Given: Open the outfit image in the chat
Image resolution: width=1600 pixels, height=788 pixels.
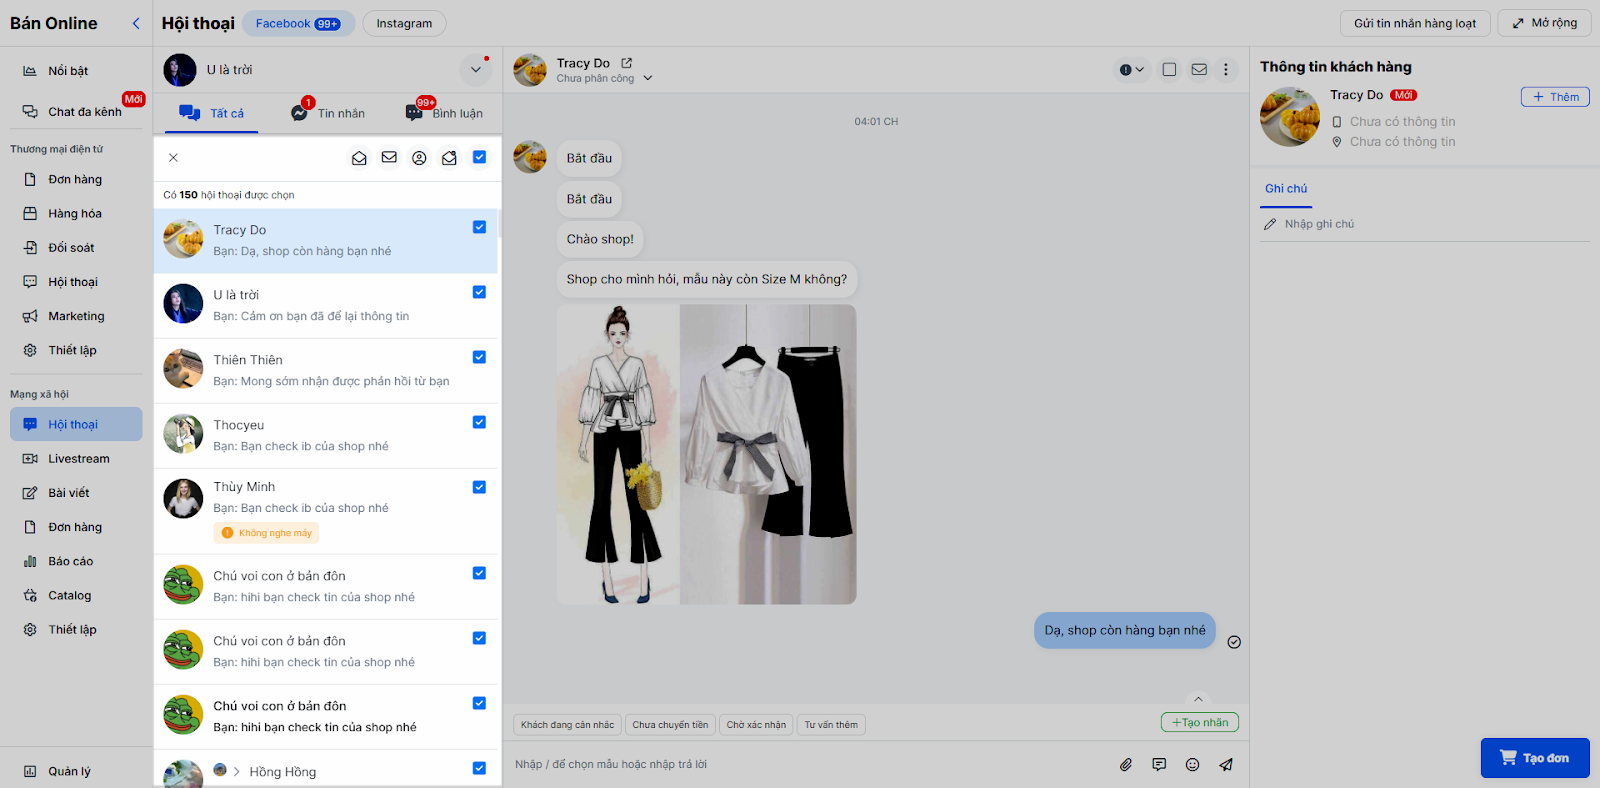Looking at the screenshot, I should pyautogui.click(x=706, y=454).
